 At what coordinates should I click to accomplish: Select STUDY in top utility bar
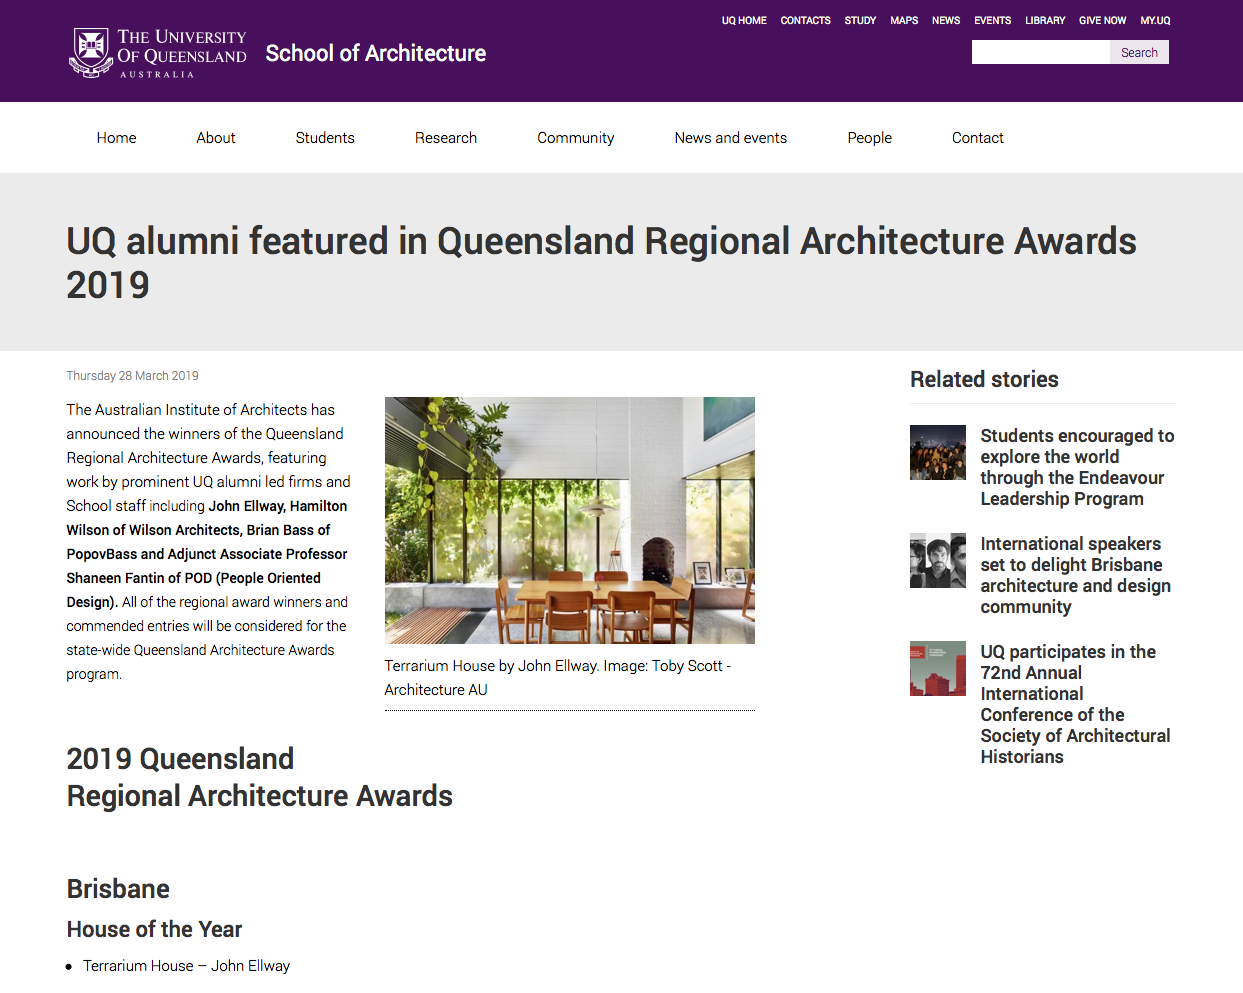[860, 20]
